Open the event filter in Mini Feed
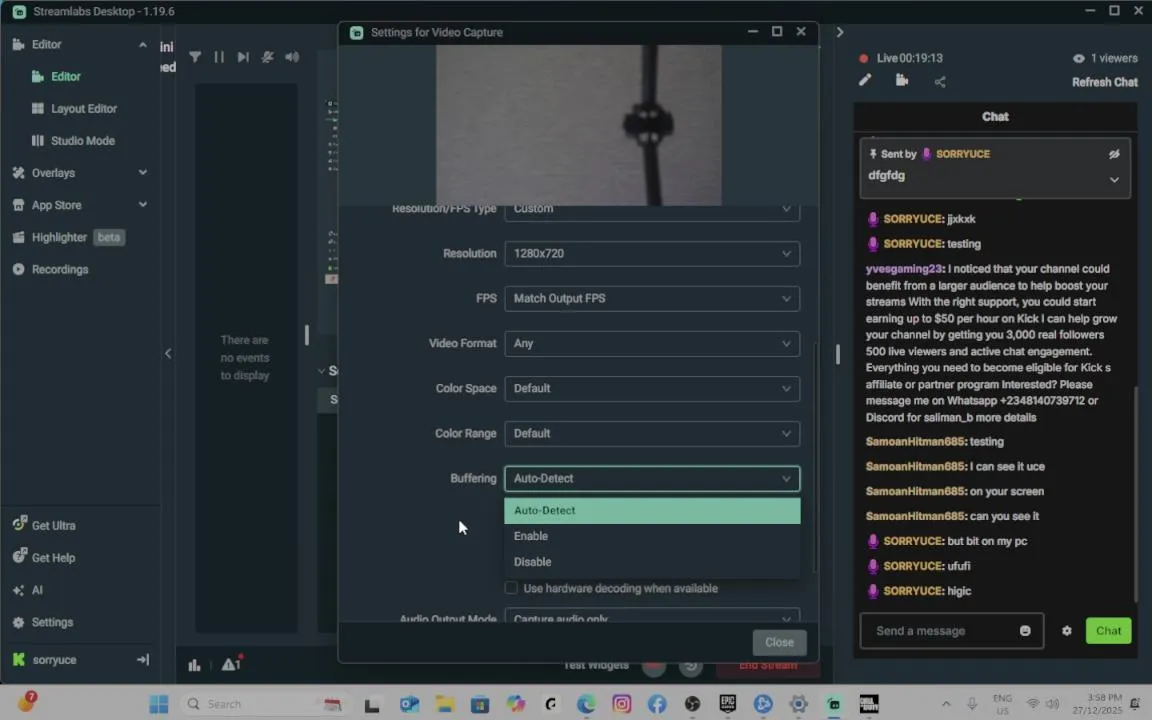Screen dimensions: 1152x720 (x=195, y=57)
